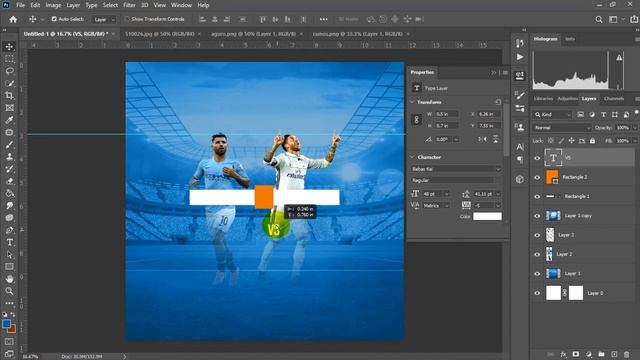Toggle Show Transform Controls checkbox

pyautogui.click(x=127, y=19)
